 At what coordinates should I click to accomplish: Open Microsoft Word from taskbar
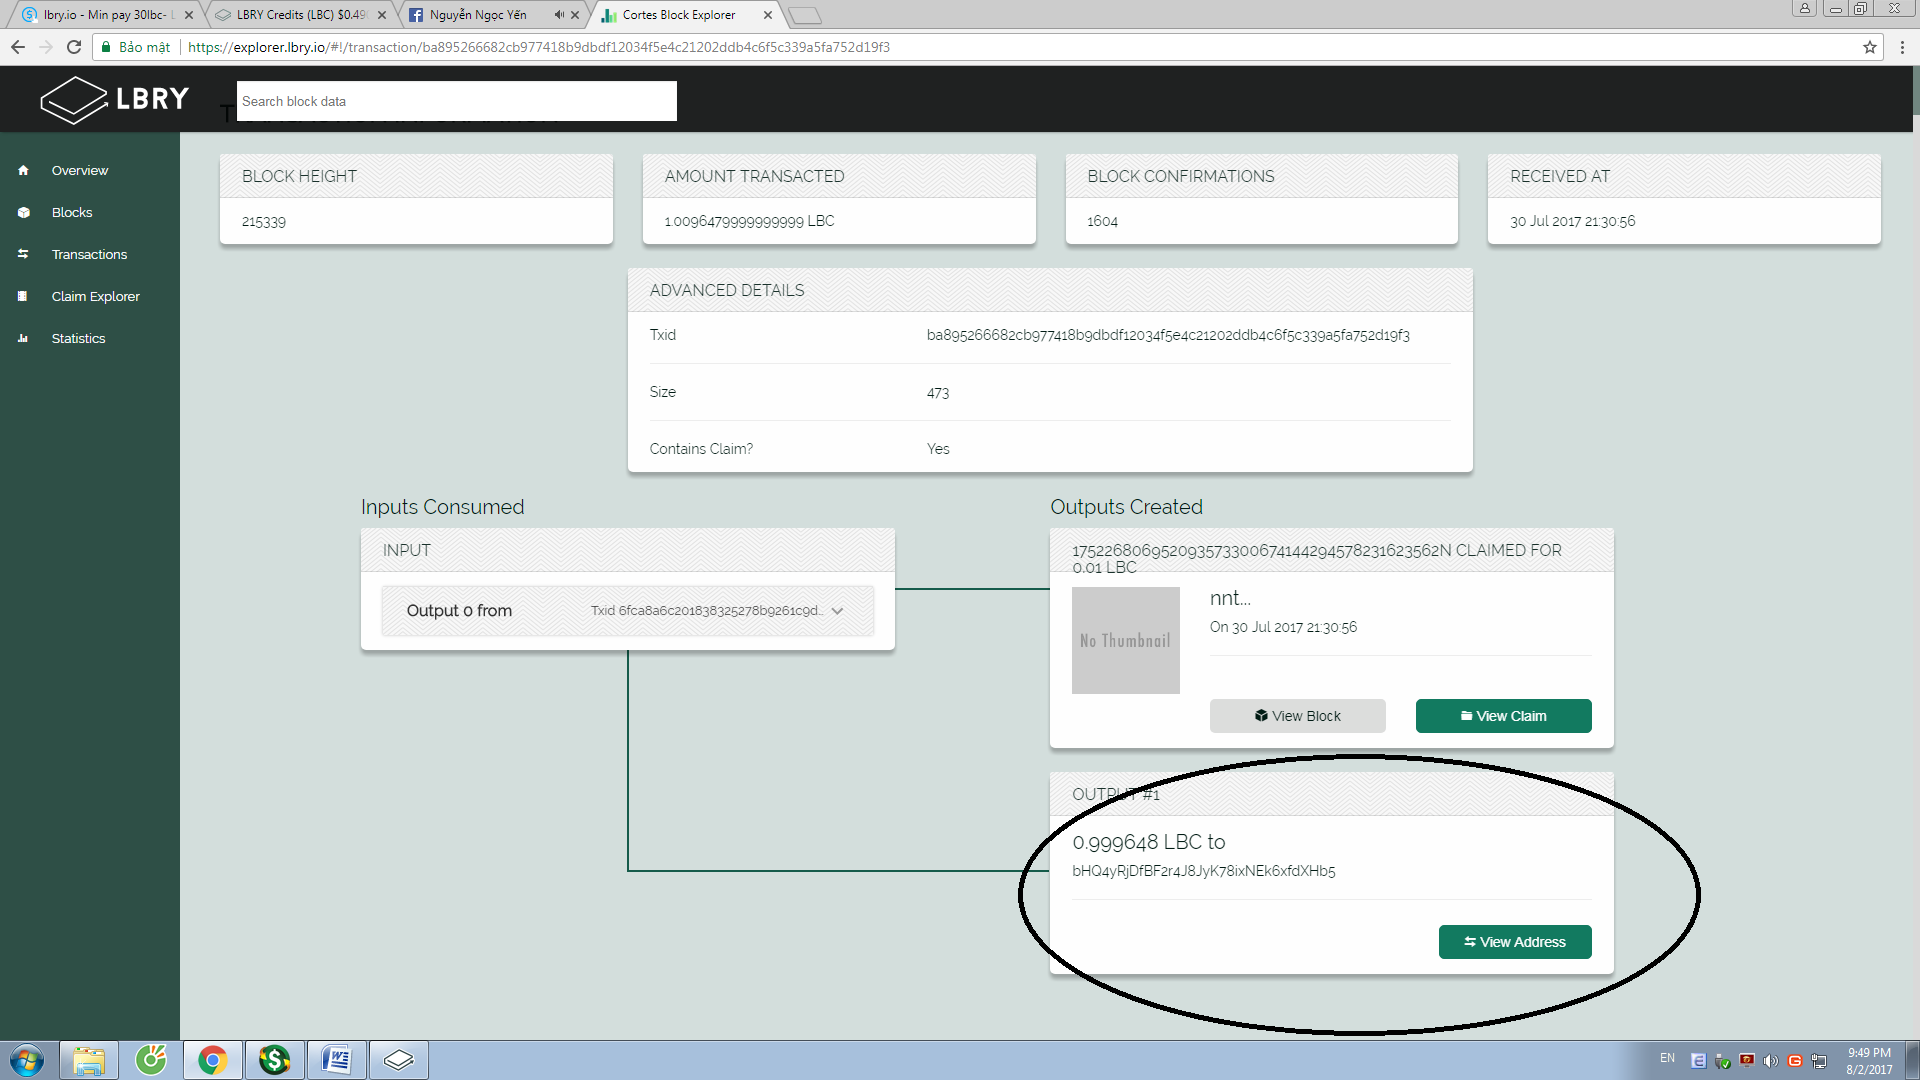click(336, 1059)
